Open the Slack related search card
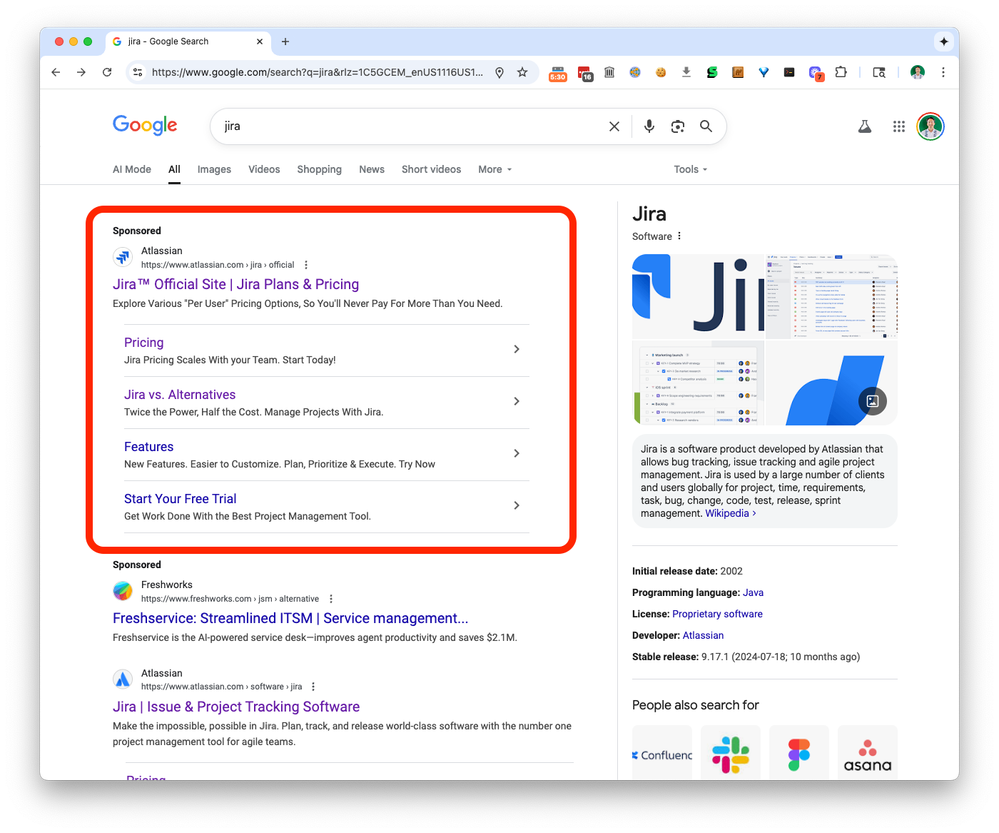The width and height of the screenshot is (999, 833). (x=730, y=753)
